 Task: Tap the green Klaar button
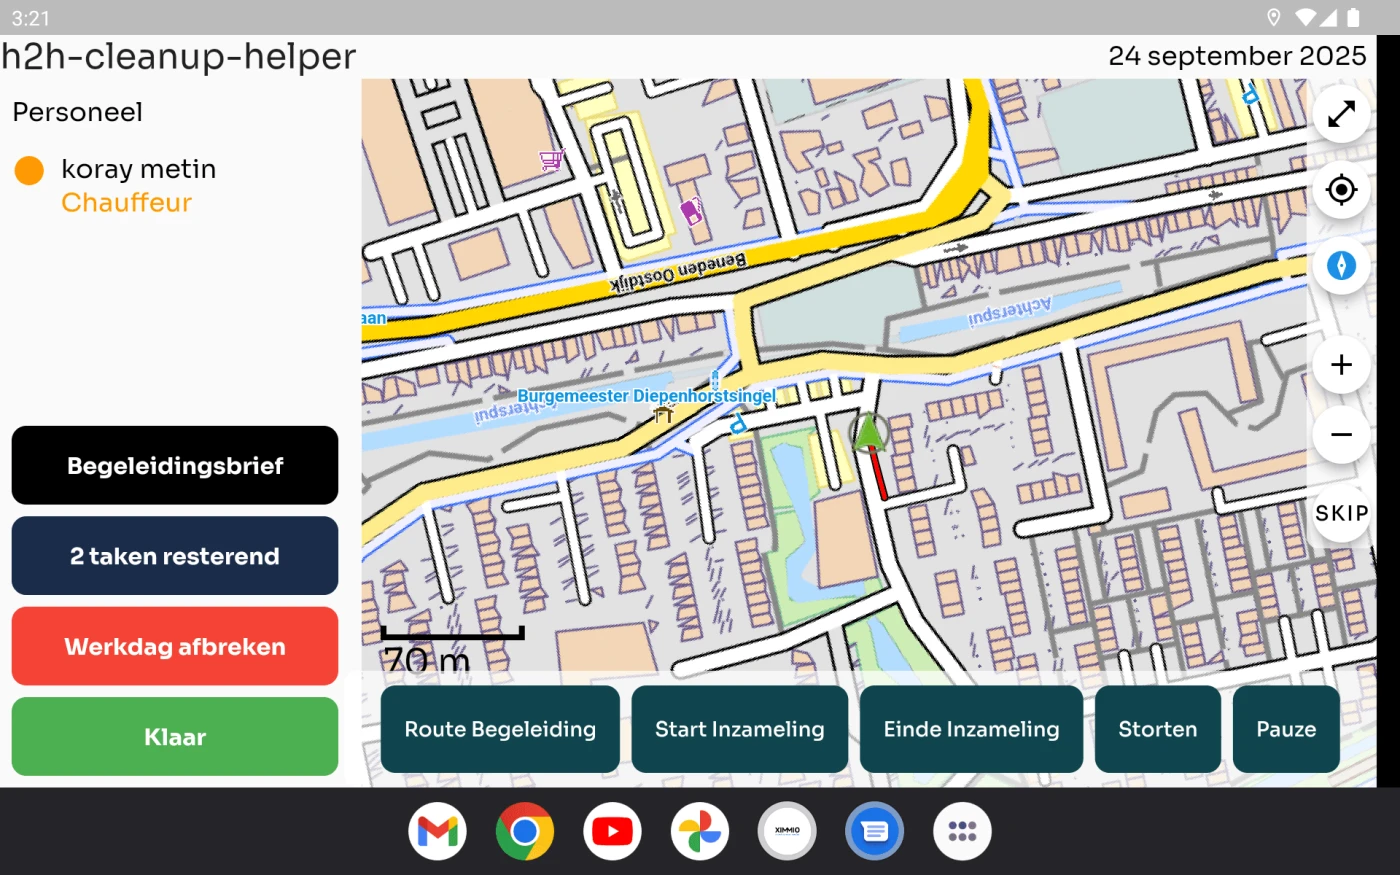point(175,737)
